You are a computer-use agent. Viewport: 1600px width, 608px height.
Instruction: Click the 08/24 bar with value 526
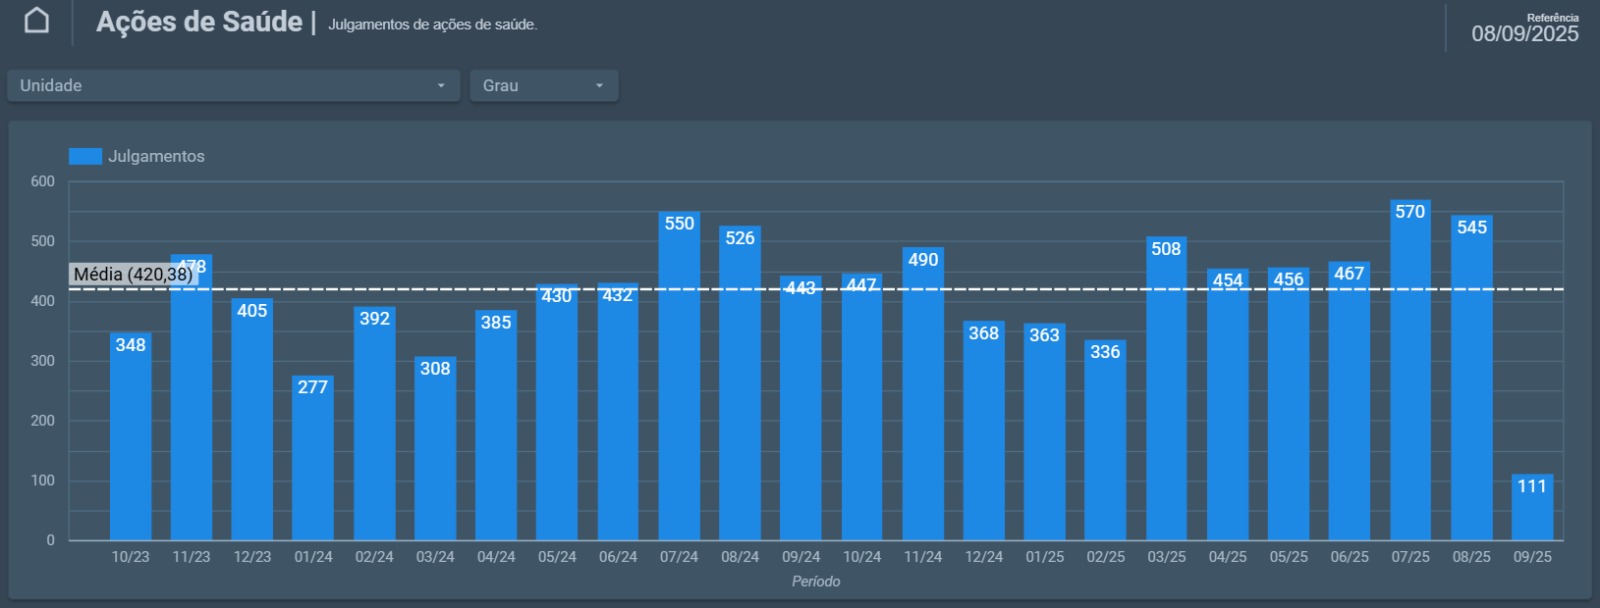click(x=740, y=385)
